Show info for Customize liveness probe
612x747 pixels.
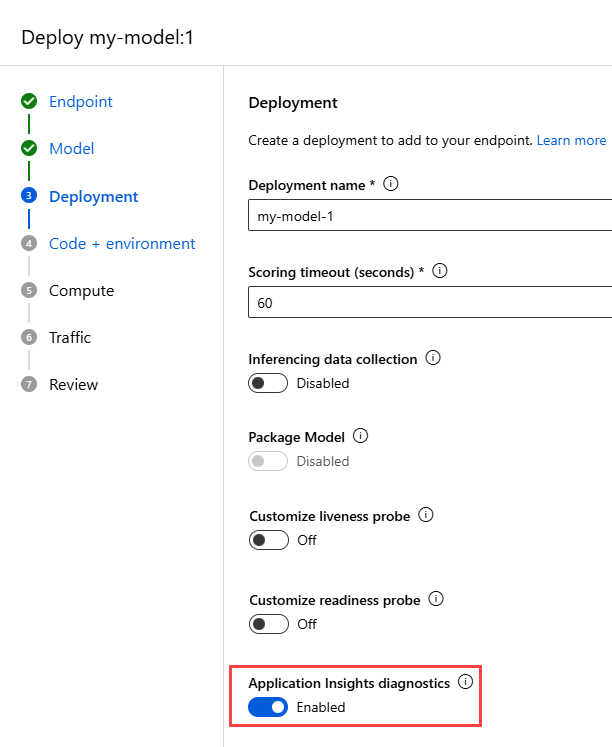coord(425,515)
